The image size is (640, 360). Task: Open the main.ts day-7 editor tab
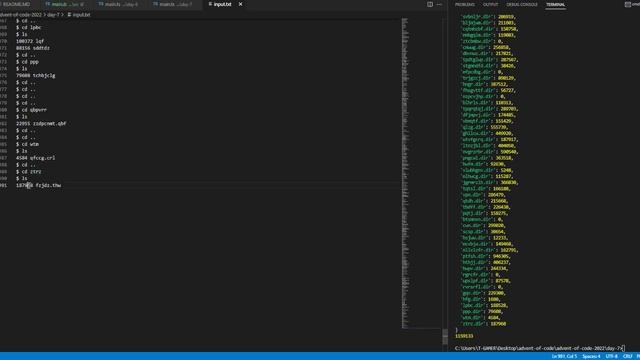pyautogui.click(x=174, y=4)
